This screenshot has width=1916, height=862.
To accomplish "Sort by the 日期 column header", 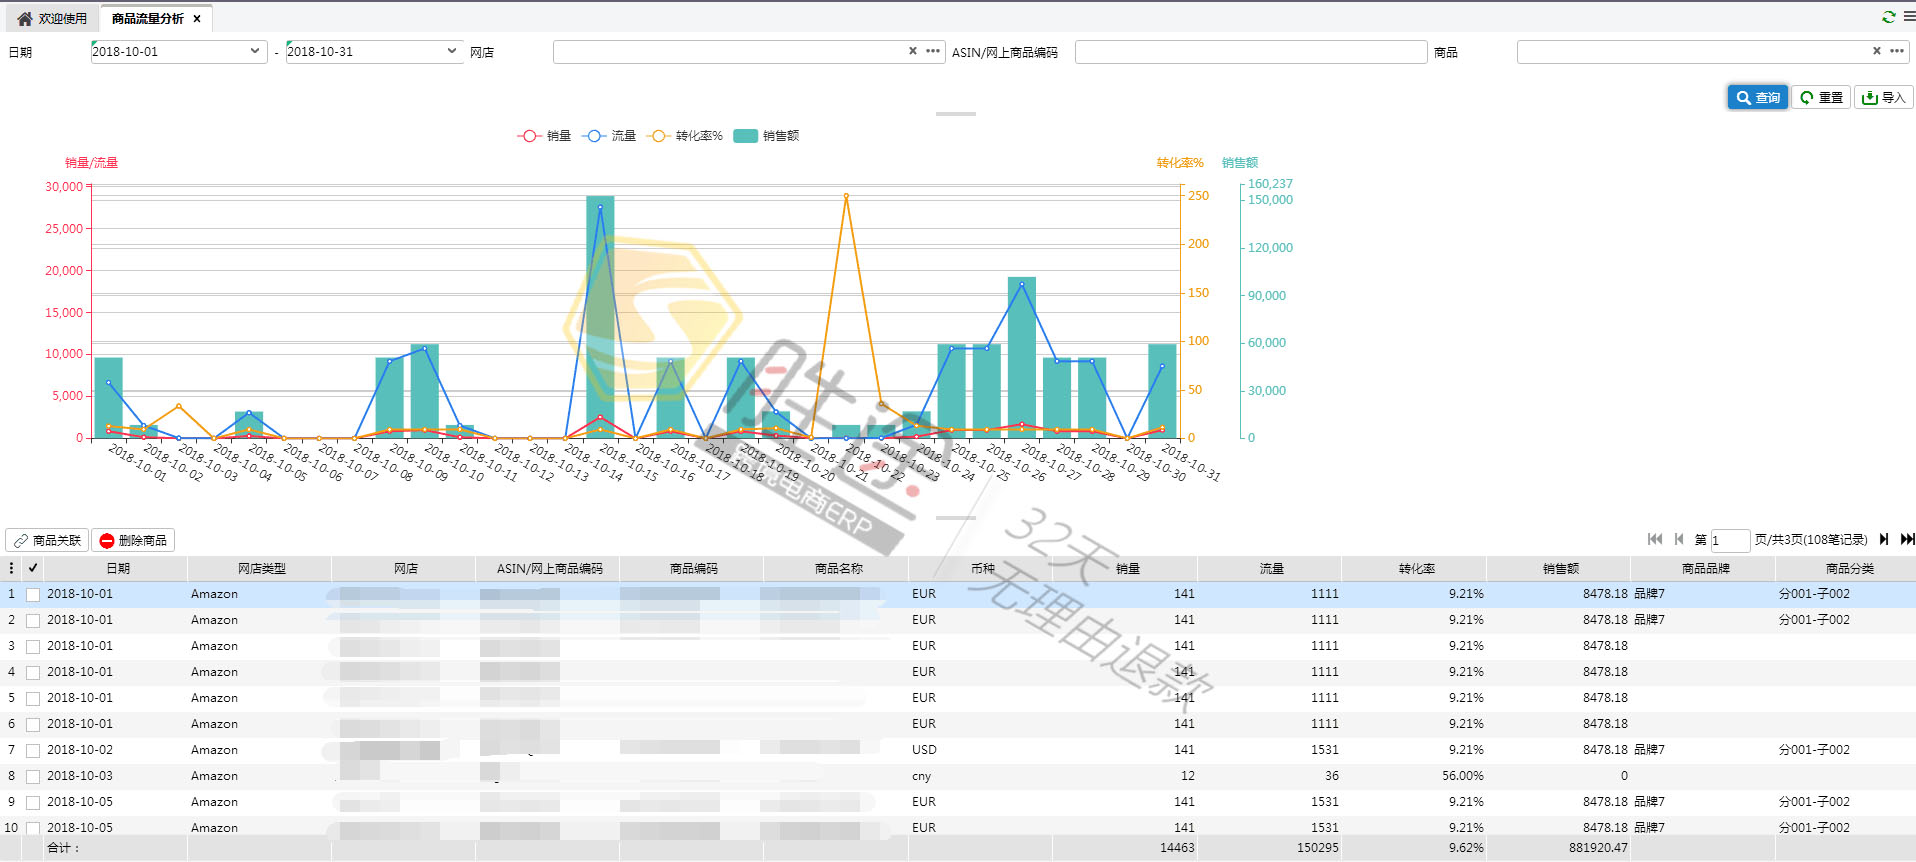I will pyautogui.click(x=116, y=568).
